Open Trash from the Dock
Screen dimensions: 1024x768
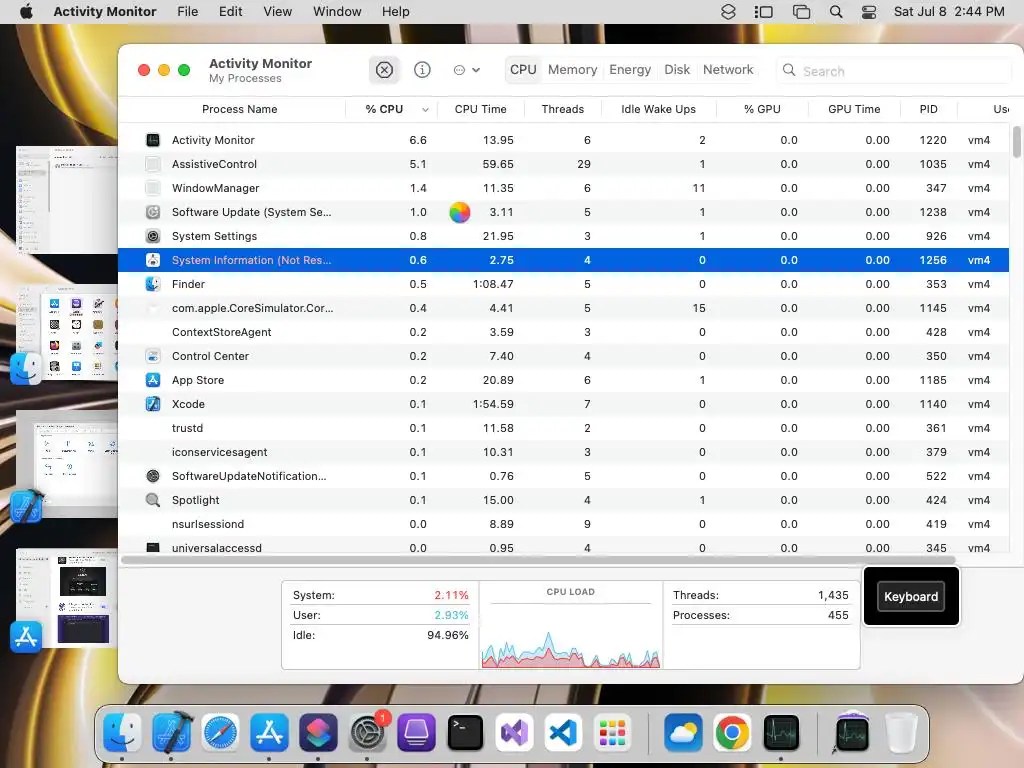tap(901, 733)
